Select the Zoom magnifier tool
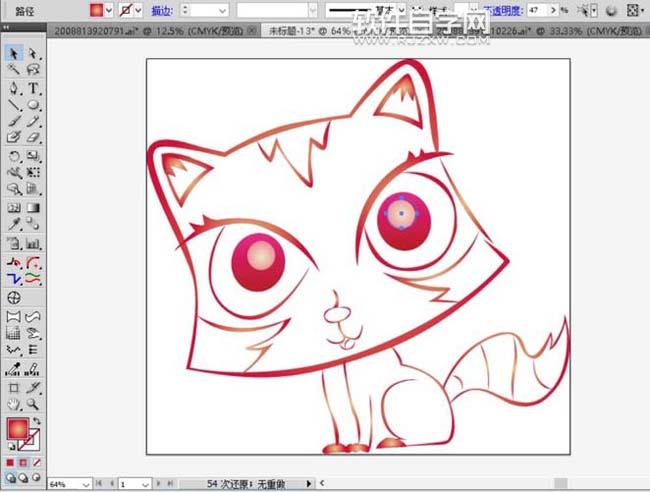Screen dimensions: 650x492 pos(33,404)
